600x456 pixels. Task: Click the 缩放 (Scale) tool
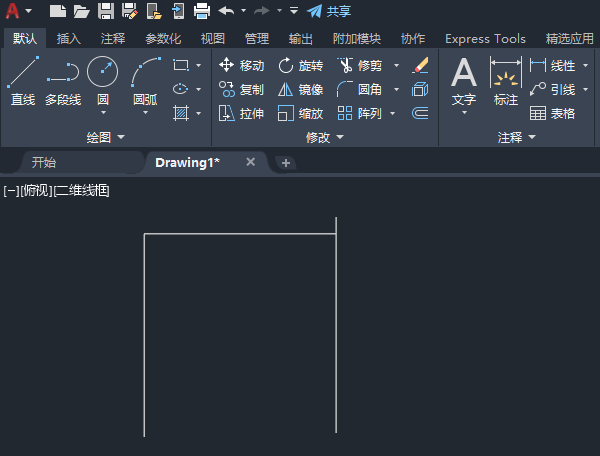pos(300,113)
